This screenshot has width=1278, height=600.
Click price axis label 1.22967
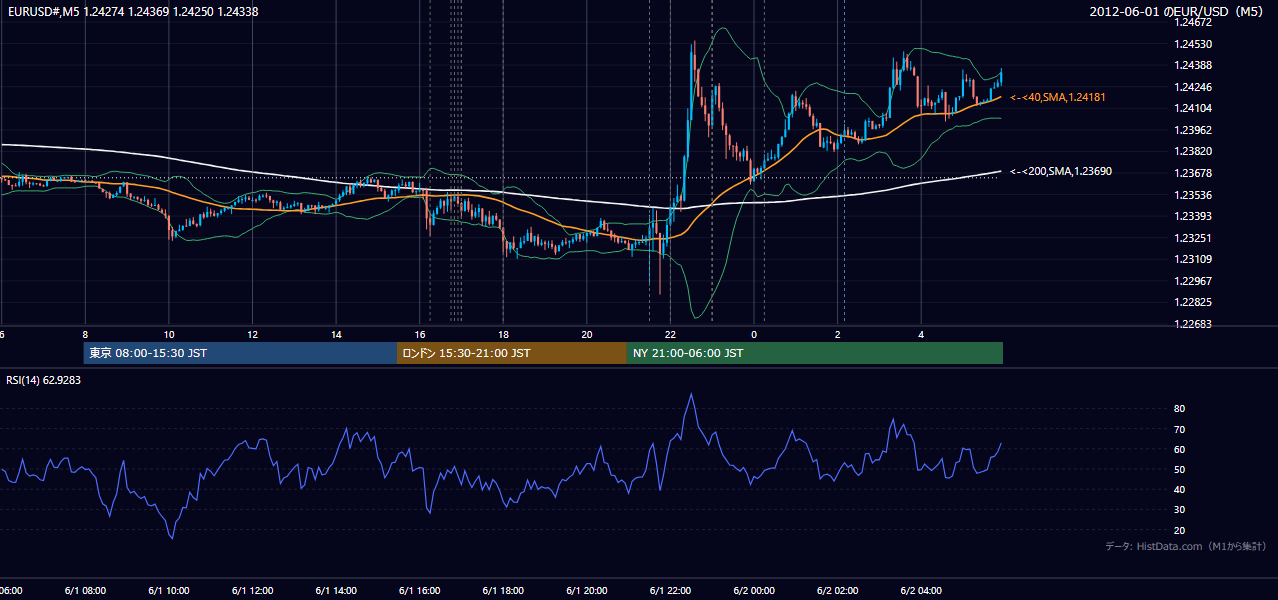[1192, 281]
